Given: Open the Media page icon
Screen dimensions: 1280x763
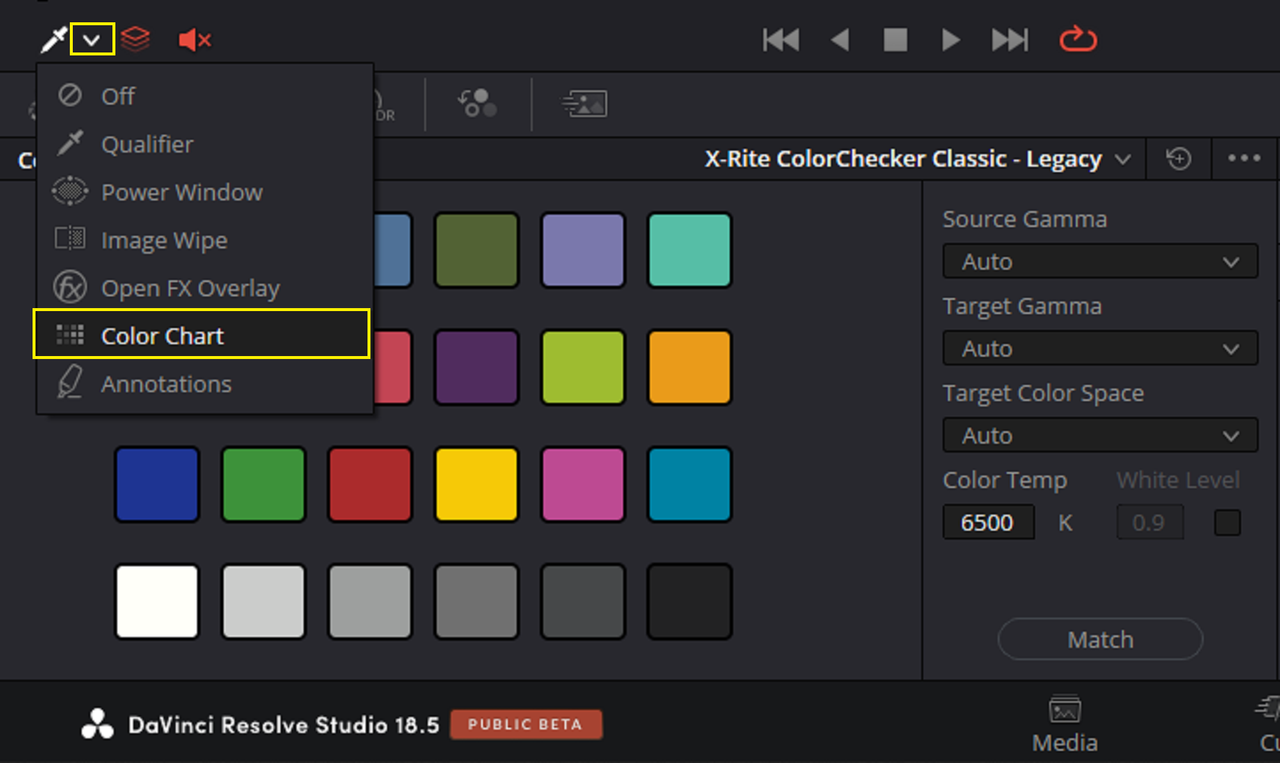Looking at the screenshot, I should pos(1065,725).
